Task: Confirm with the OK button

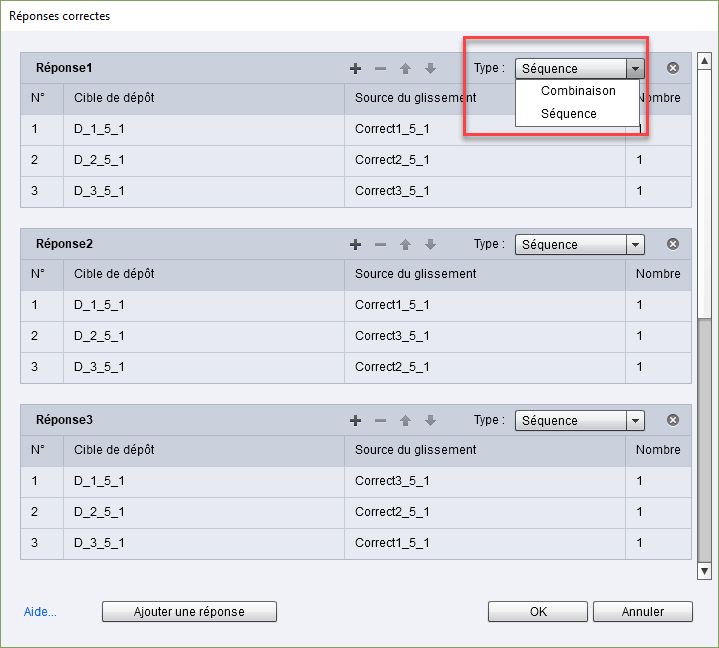Action: tap(537, 611)
